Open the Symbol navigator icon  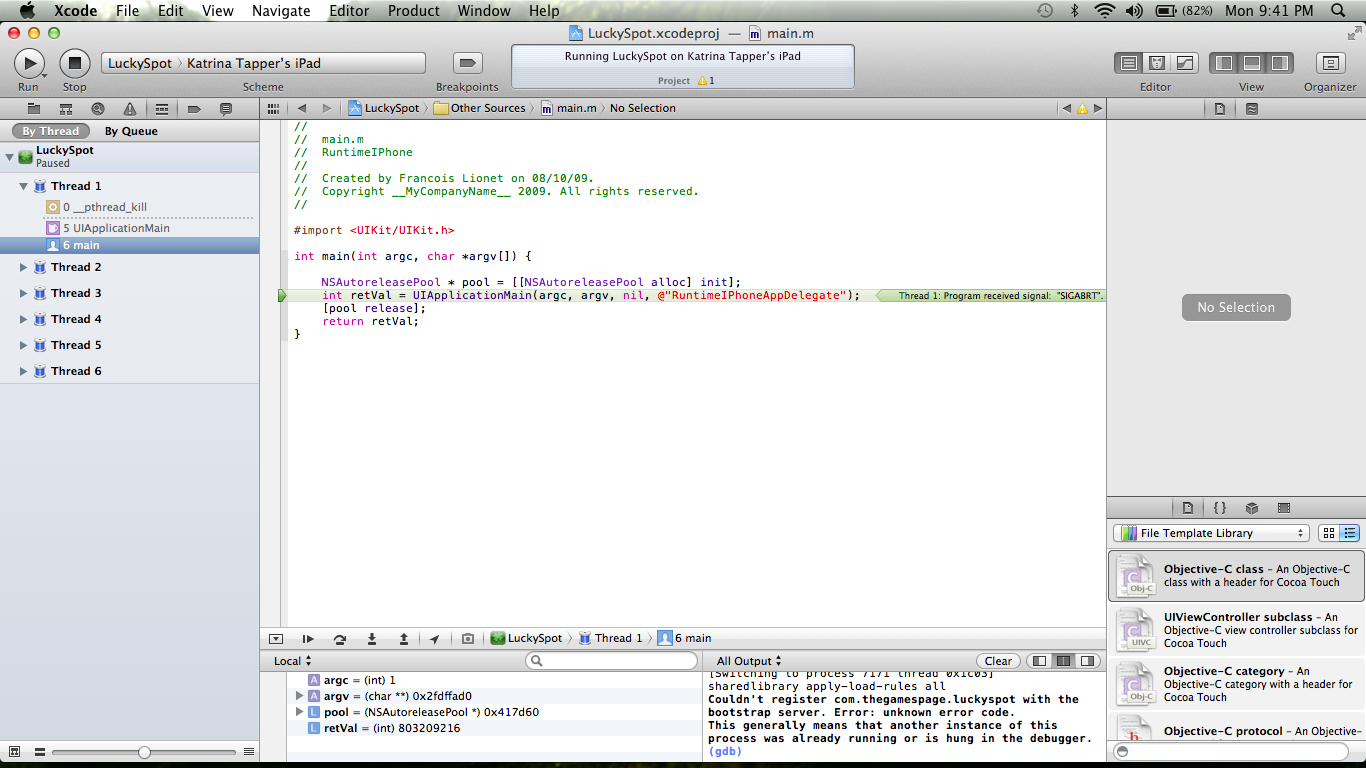tap(66, 108)
